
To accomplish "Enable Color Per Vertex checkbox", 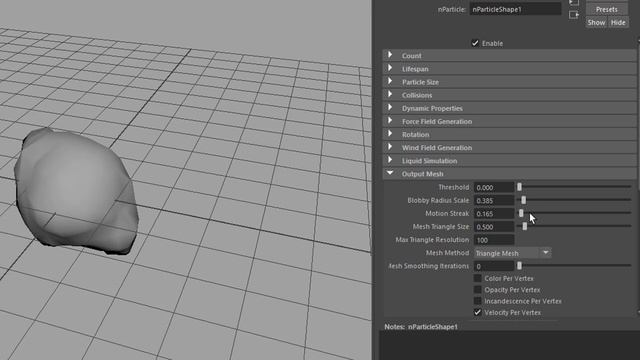I will [x=477, y=278].
